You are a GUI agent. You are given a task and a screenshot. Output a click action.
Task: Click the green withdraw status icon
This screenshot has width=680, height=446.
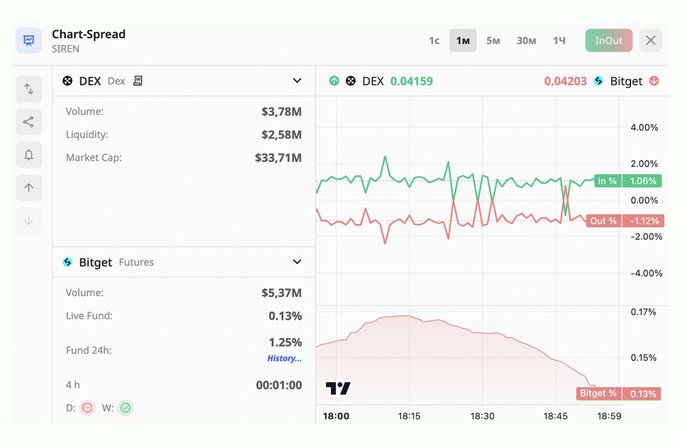click(125, 408)
